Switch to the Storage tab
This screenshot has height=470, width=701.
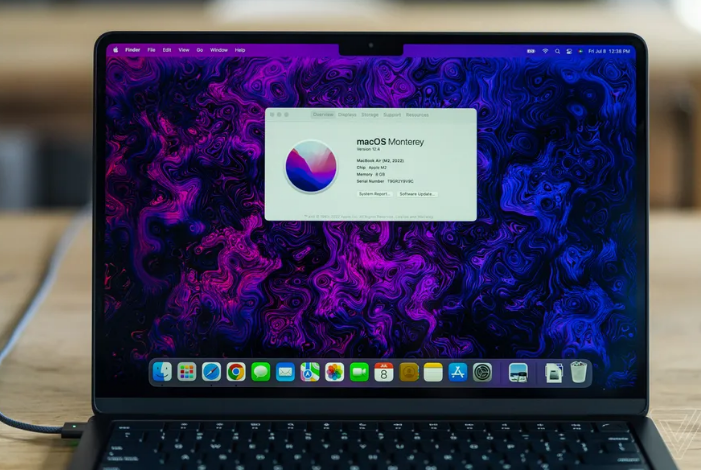370,115
